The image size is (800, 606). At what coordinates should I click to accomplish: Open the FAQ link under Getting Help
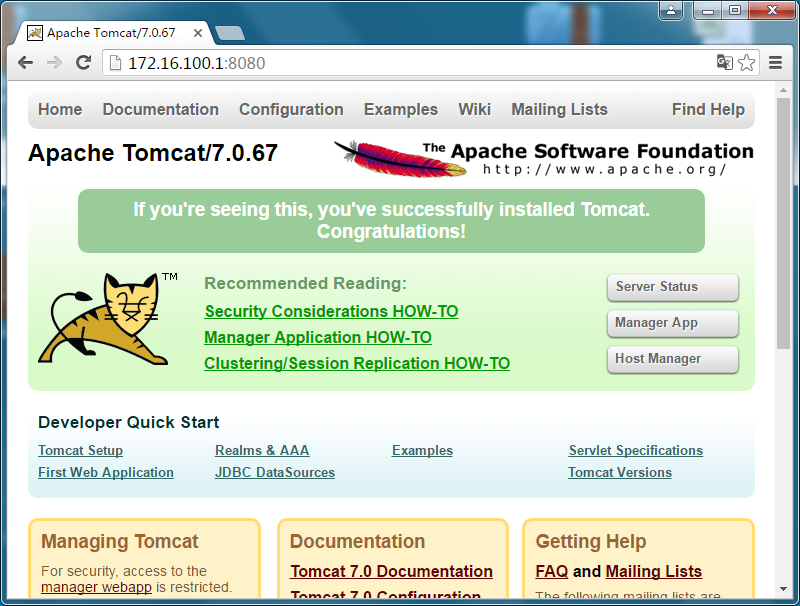(552, 571)
